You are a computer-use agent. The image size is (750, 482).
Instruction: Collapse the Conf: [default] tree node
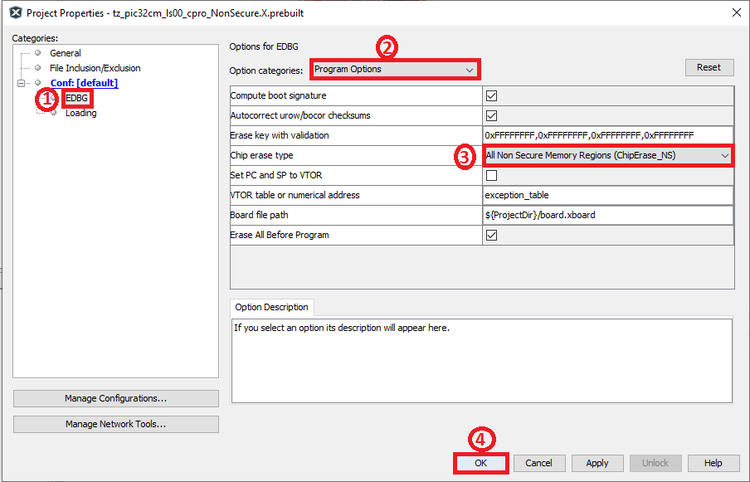tap(21, 83)
